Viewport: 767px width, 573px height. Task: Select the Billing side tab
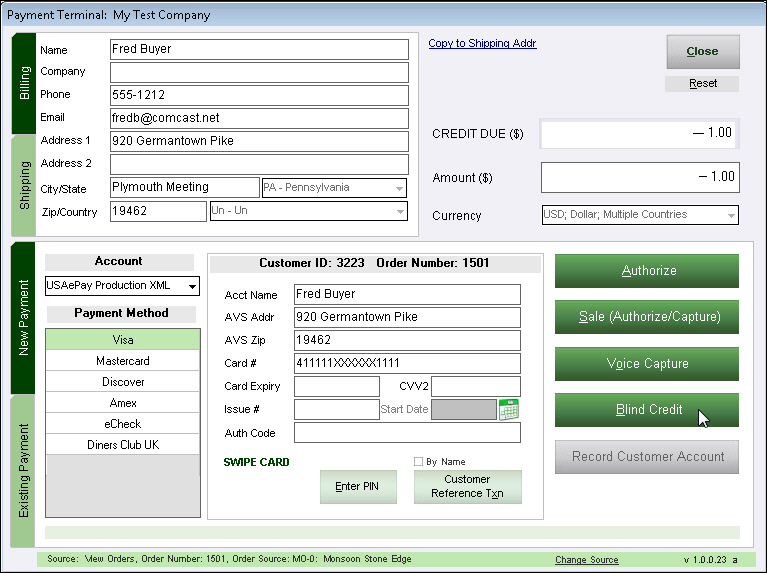24,85
